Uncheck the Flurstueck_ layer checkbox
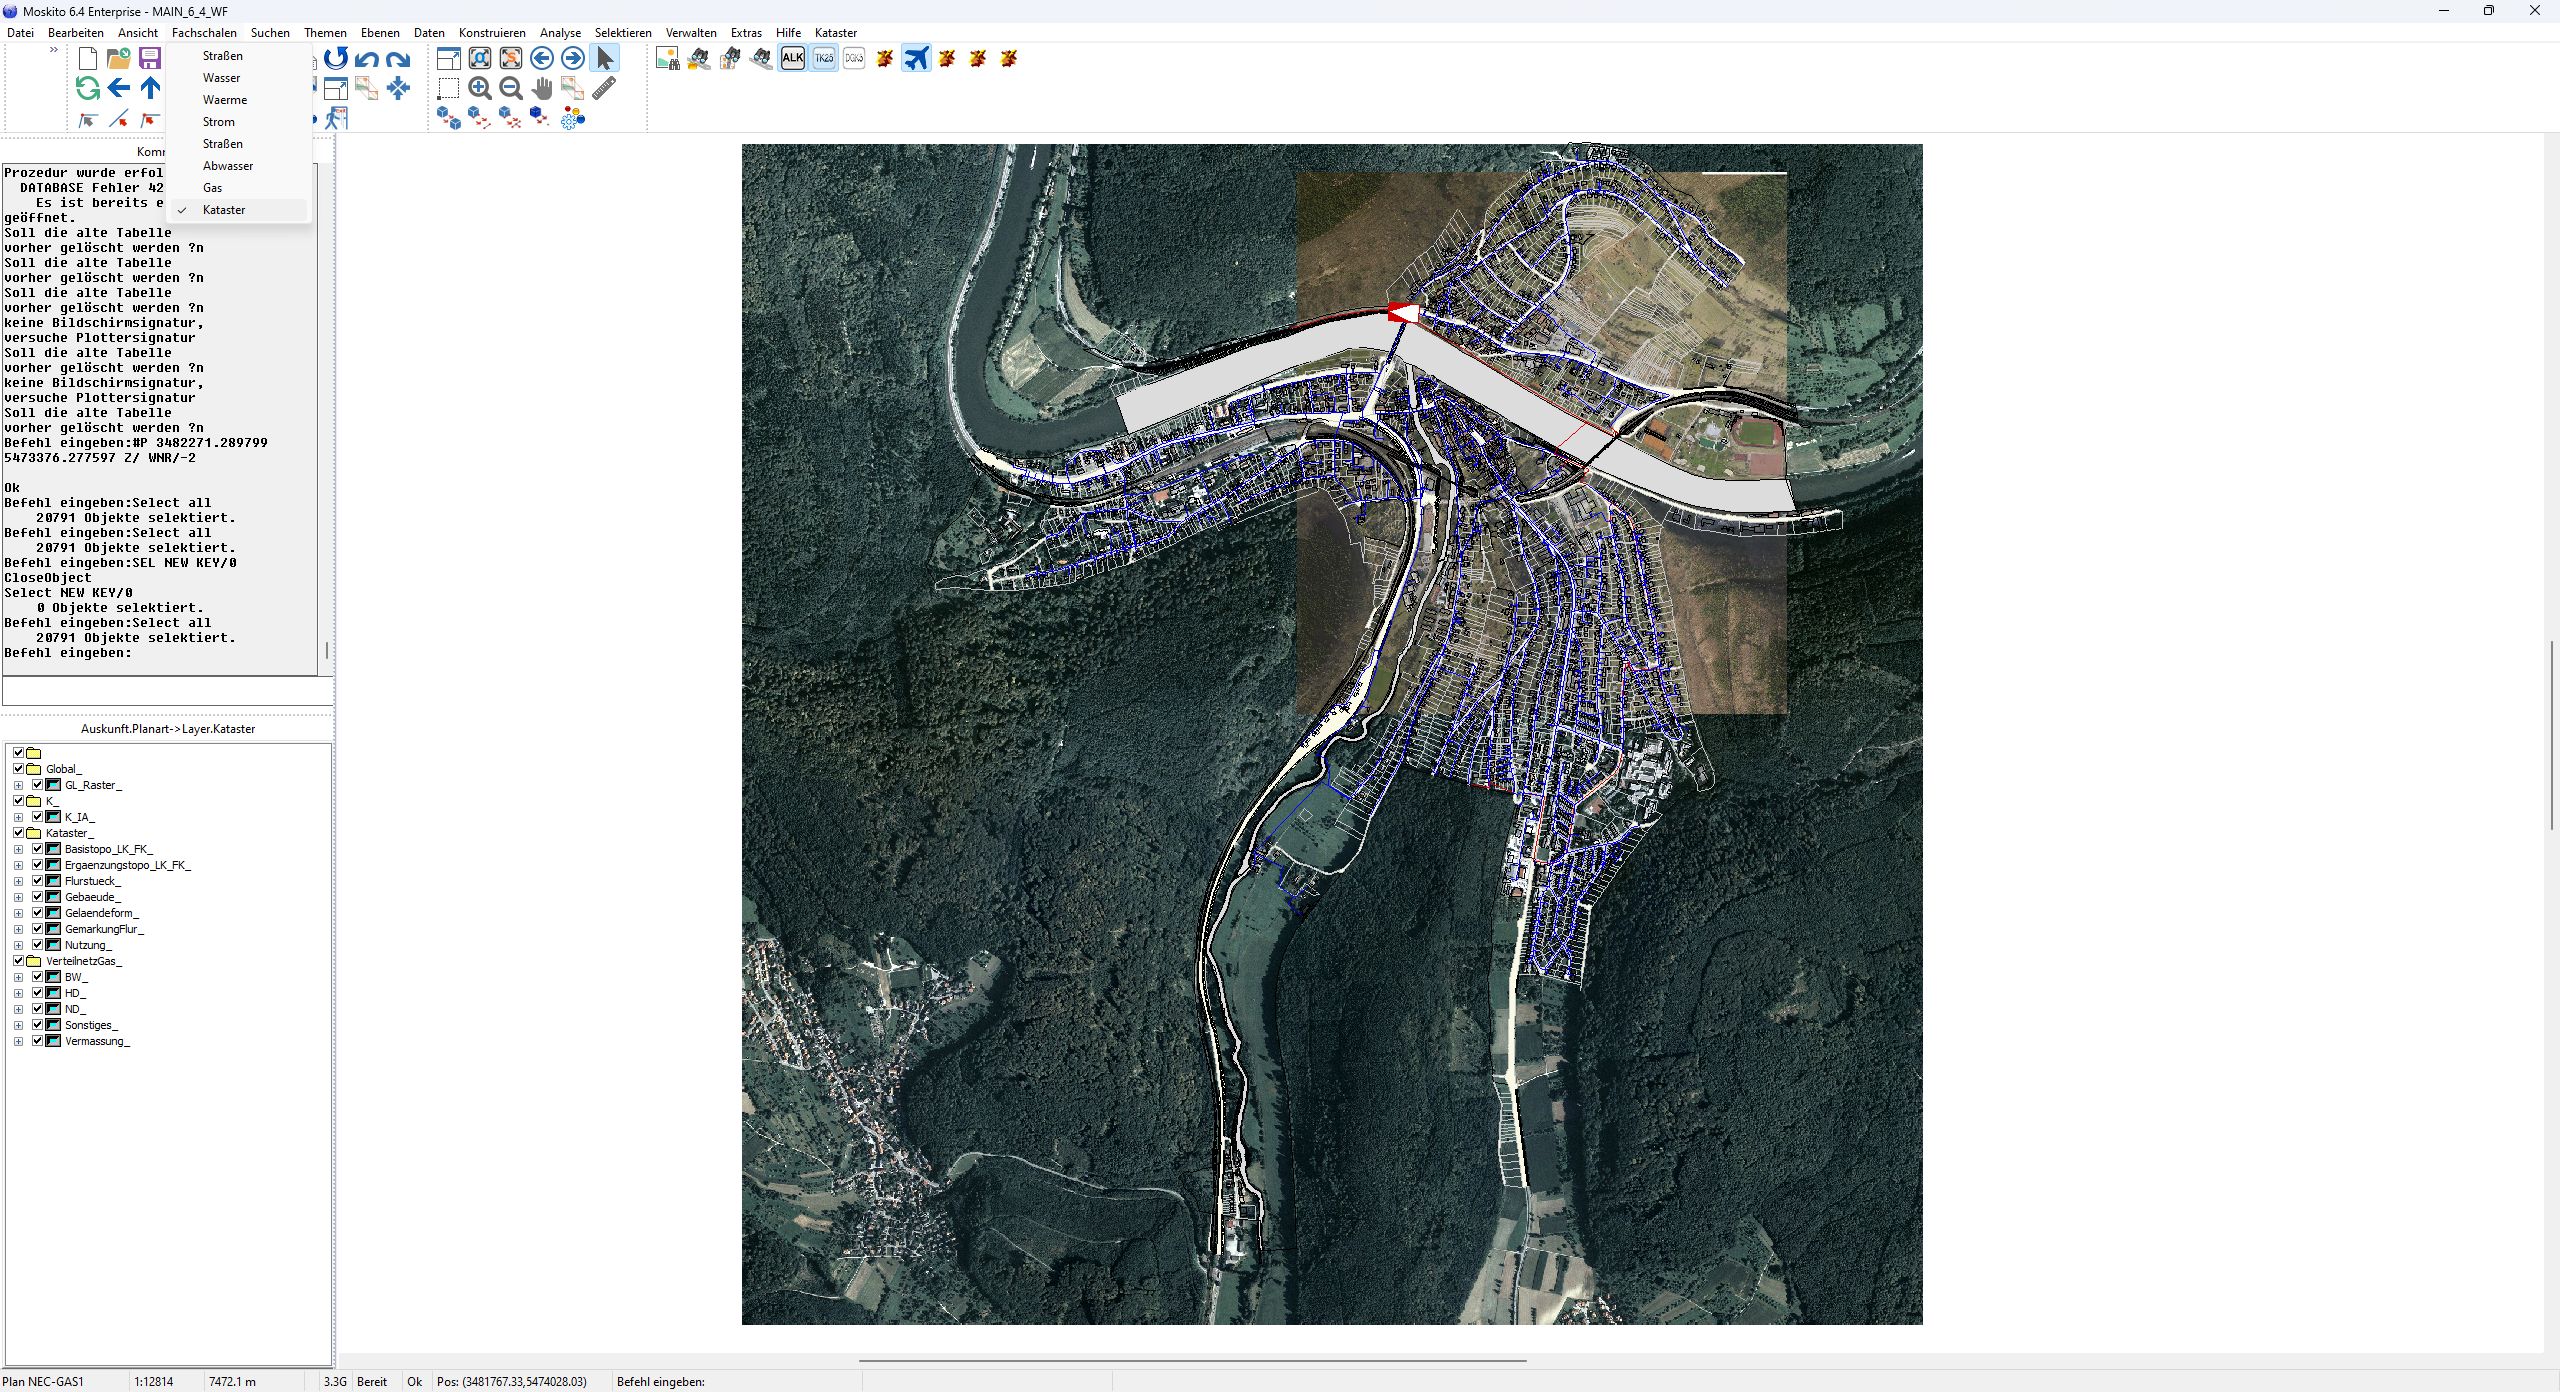 point(38,881)
